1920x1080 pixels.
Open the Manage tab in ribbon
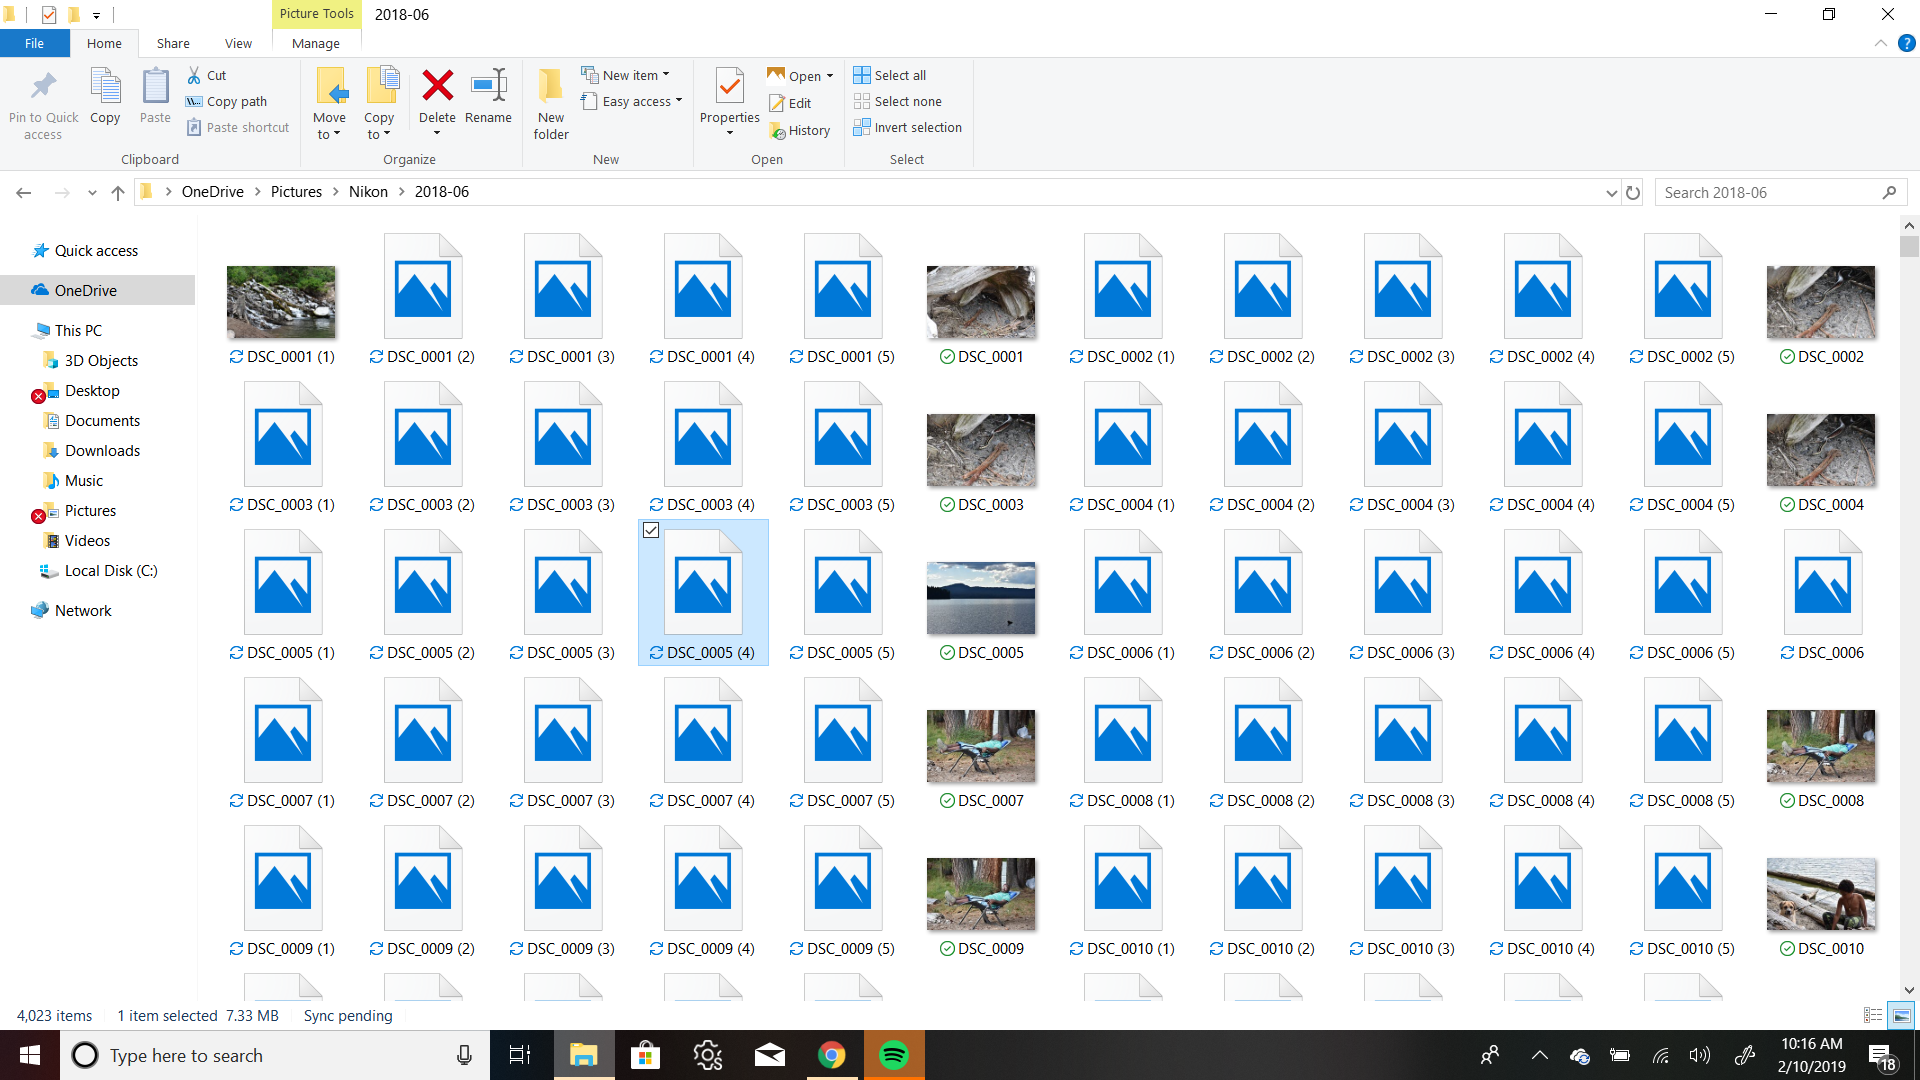tap(313, 42)
